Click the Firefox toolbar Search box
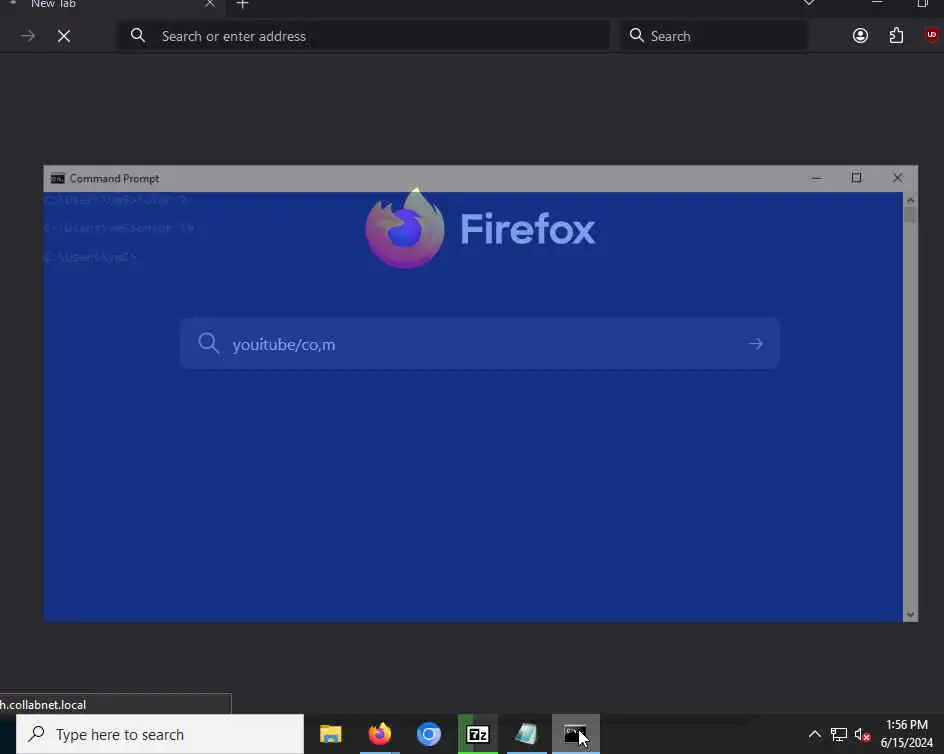Image resolution: width=944 pixels, height=754 pixels. pos(714,36)
